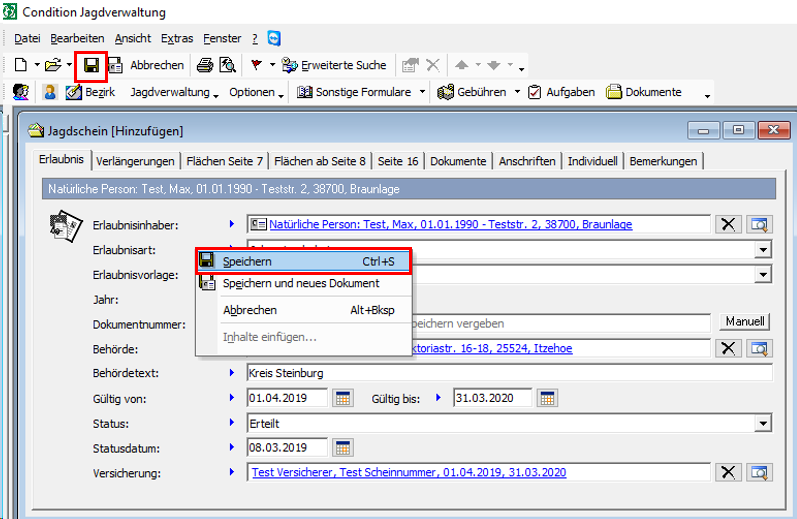Open calendar picker for Gültig von
This screenshot has height=519, width=797.
coord(343,398)
